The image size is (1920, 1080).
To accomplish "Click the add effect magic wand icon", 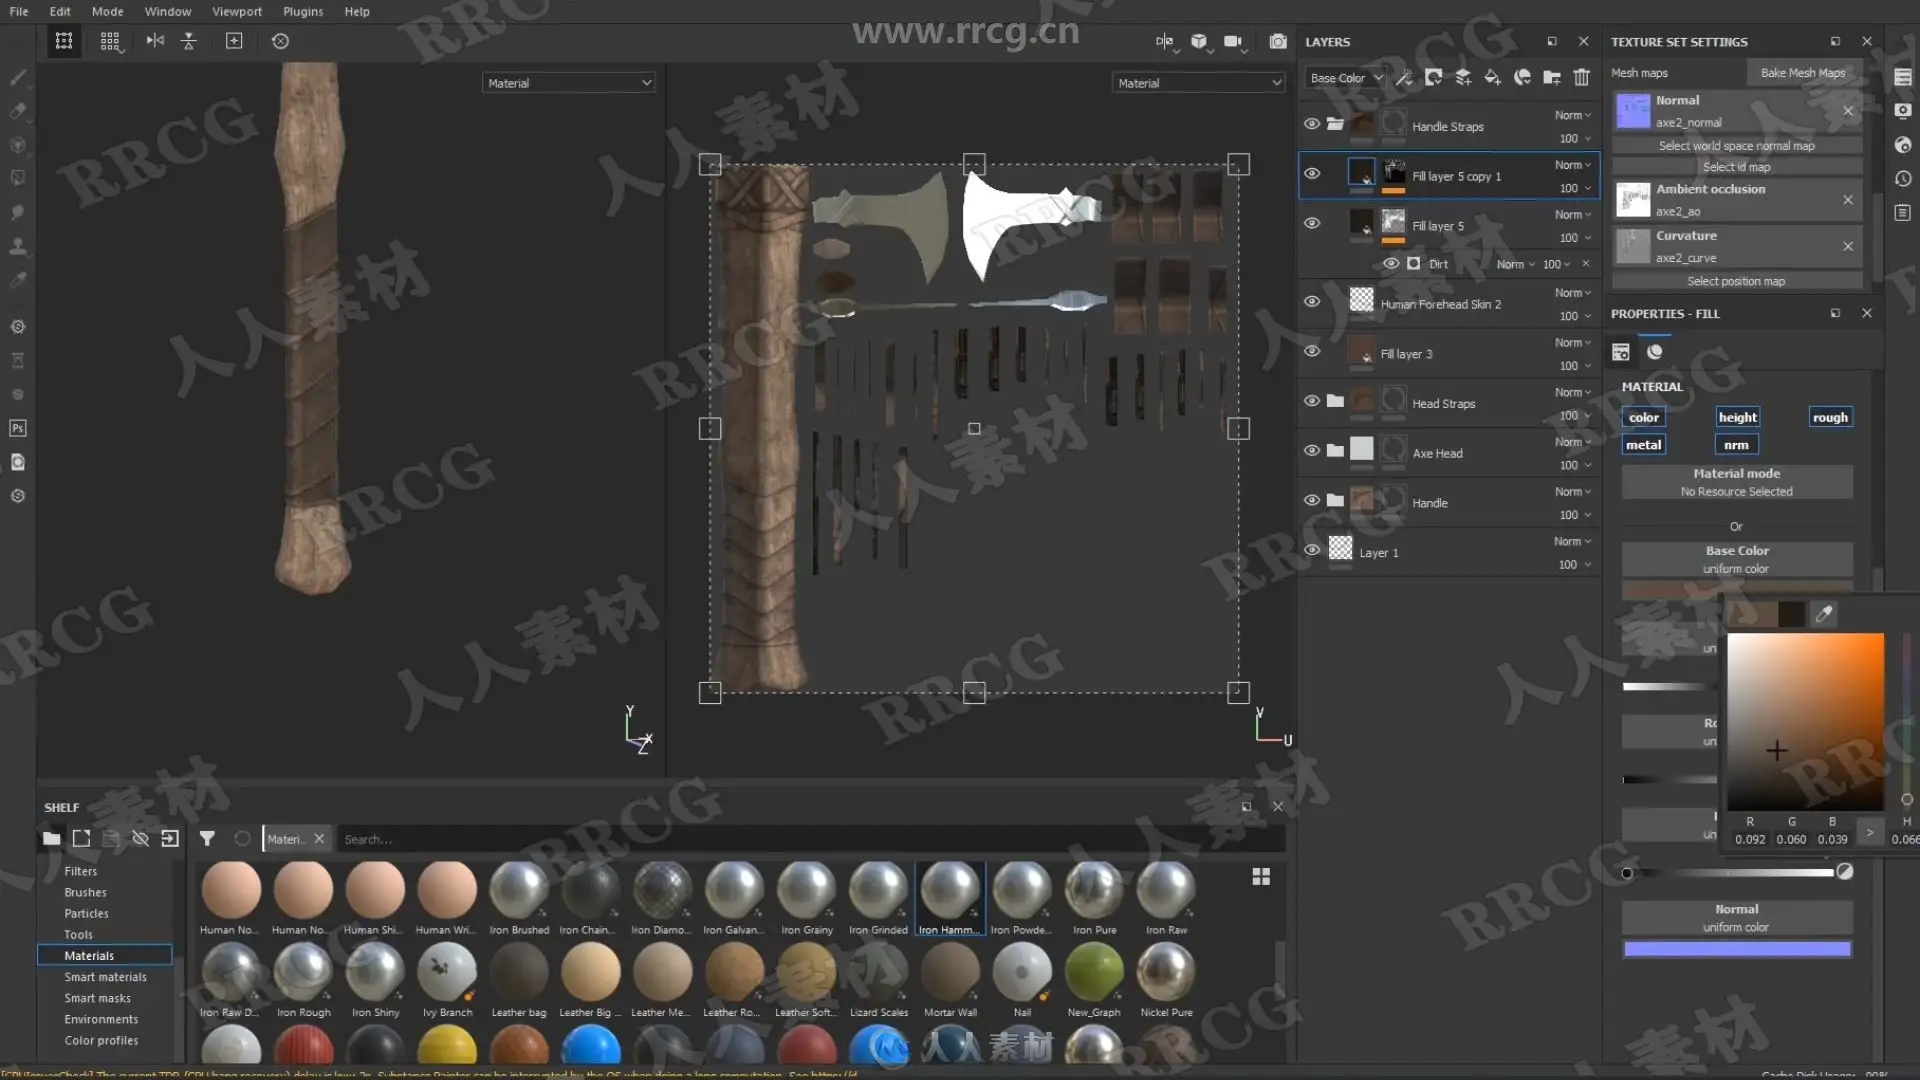I will coord(1404,77).
